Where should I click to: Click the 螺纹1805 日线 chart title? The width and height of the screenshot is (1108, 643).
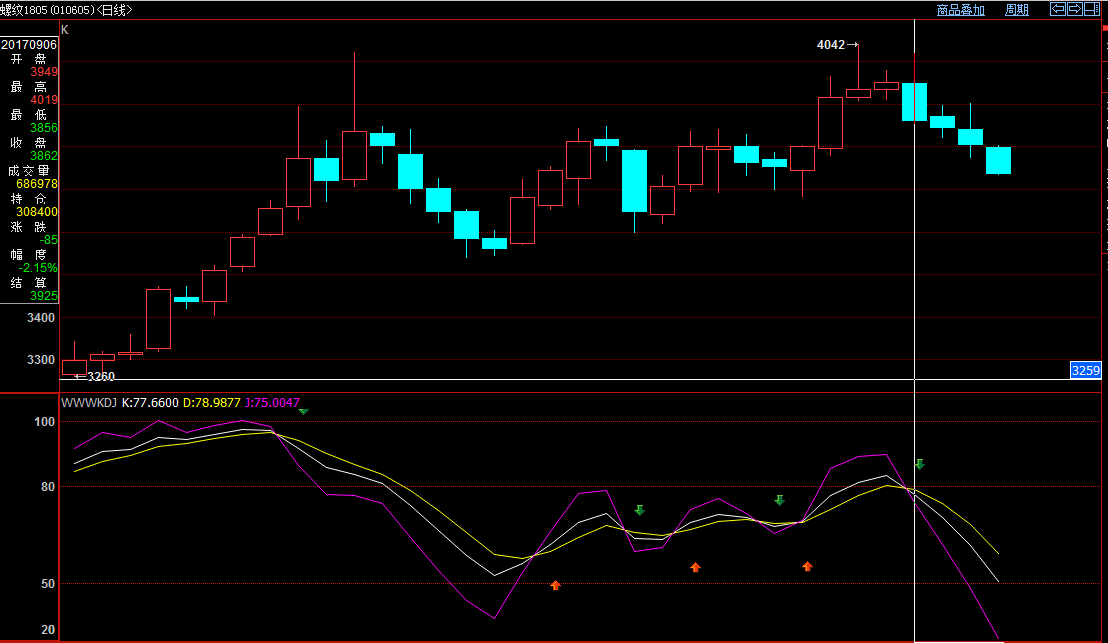click(x=66, y=10)
